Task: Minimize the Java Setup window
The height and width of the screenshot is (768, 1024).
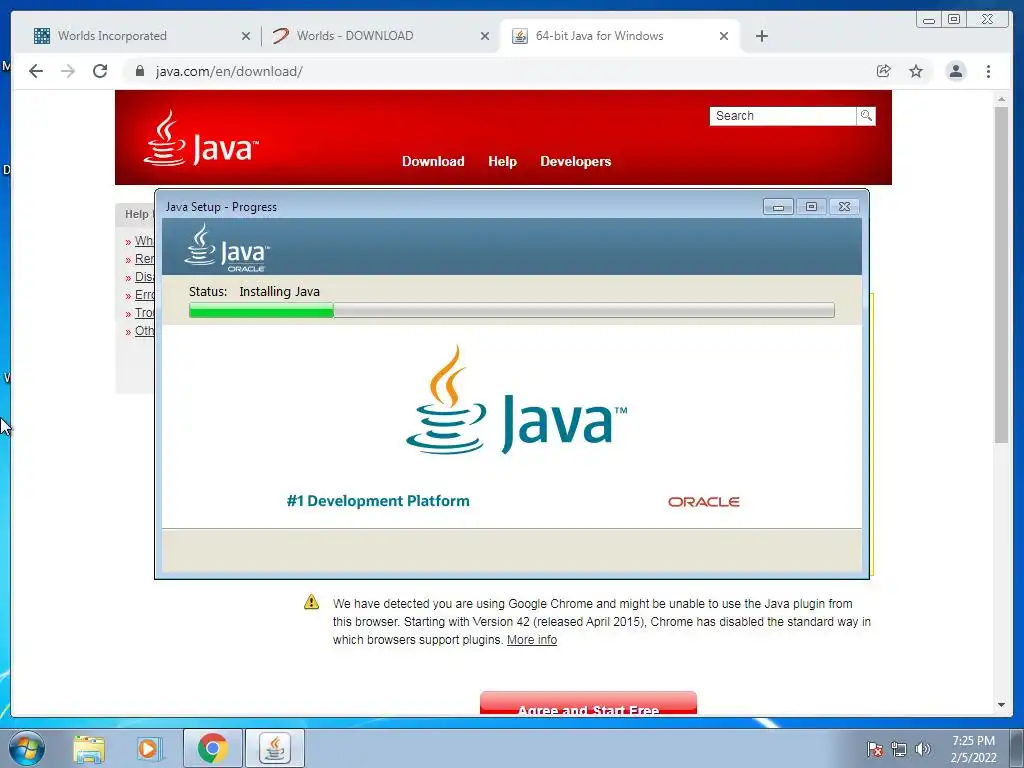Action: click(778, 206)
